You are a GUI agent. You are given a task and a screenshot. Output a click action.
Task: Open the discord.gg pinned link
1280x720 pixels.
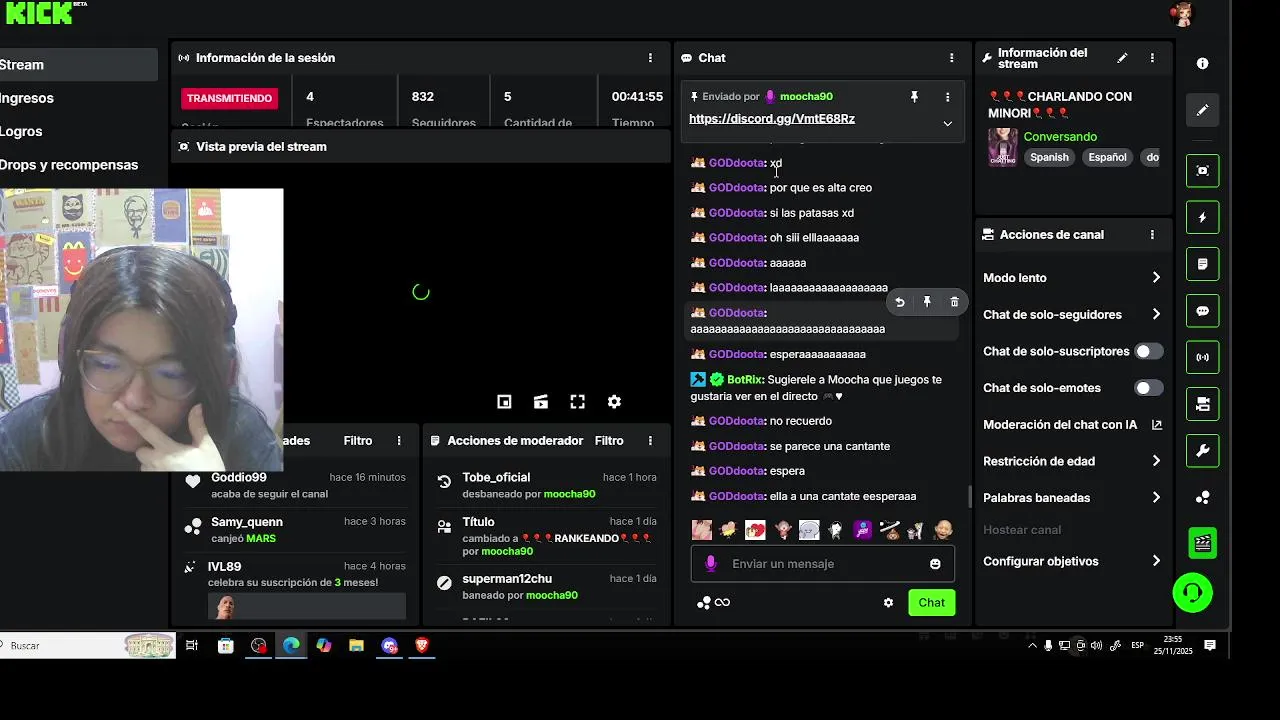pyautogui.click(x=772, y=119)
